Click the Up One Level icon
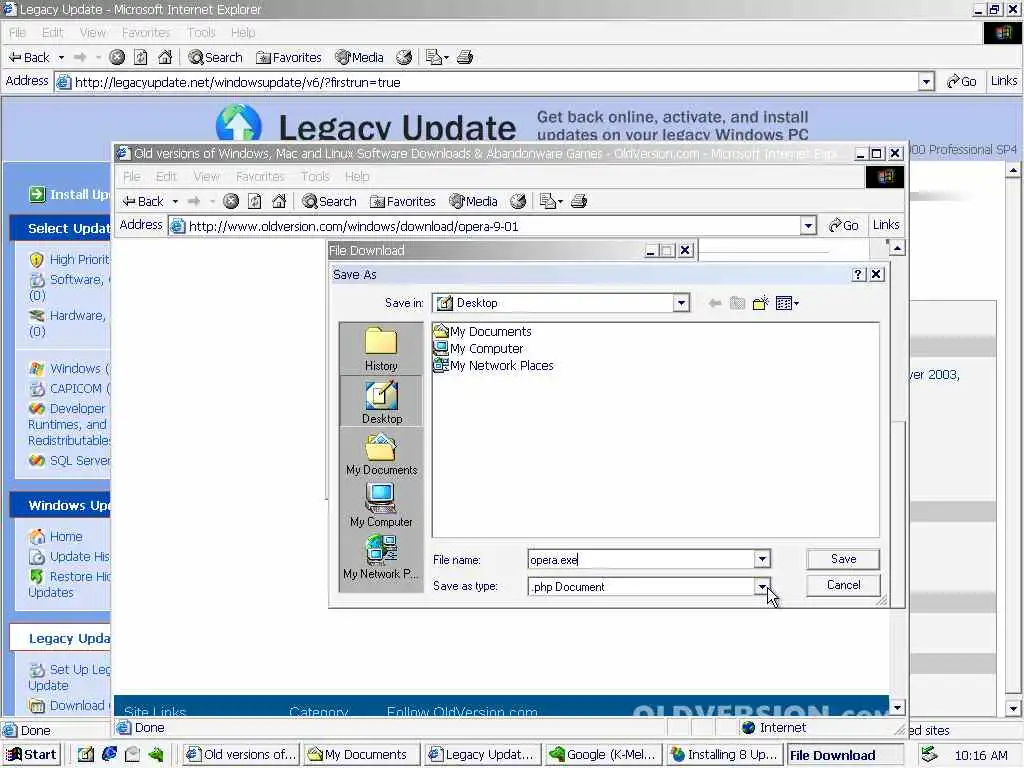Image resolution: width=1024 pixels, height=768 pixels. (x=737, y=303)
